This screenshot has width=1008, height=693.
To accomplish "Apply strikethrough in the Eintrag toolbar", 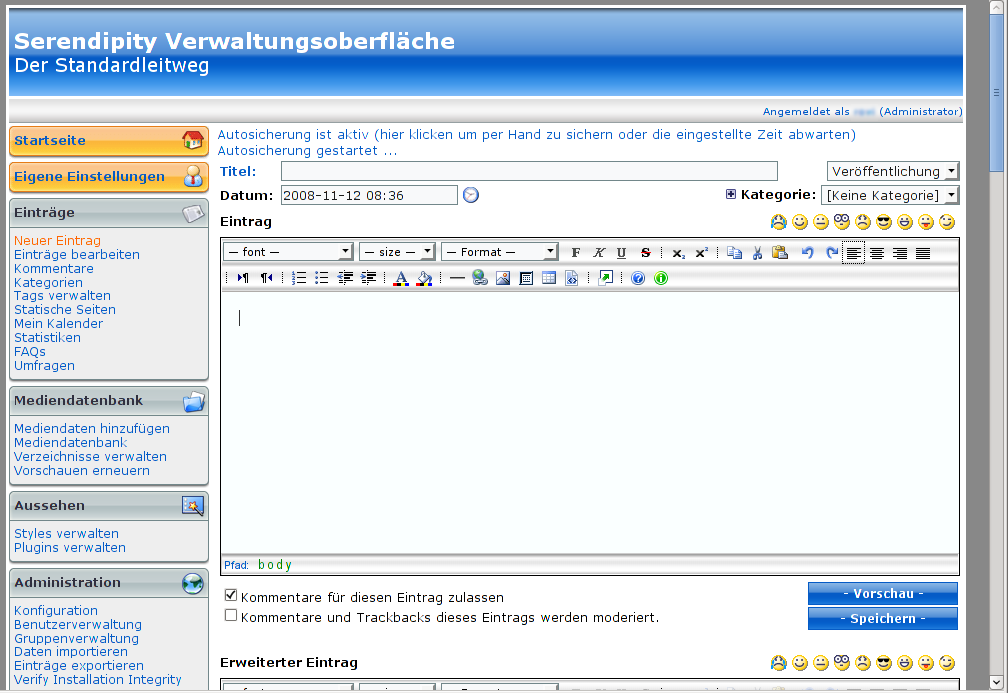I will (x=645, y=253).
